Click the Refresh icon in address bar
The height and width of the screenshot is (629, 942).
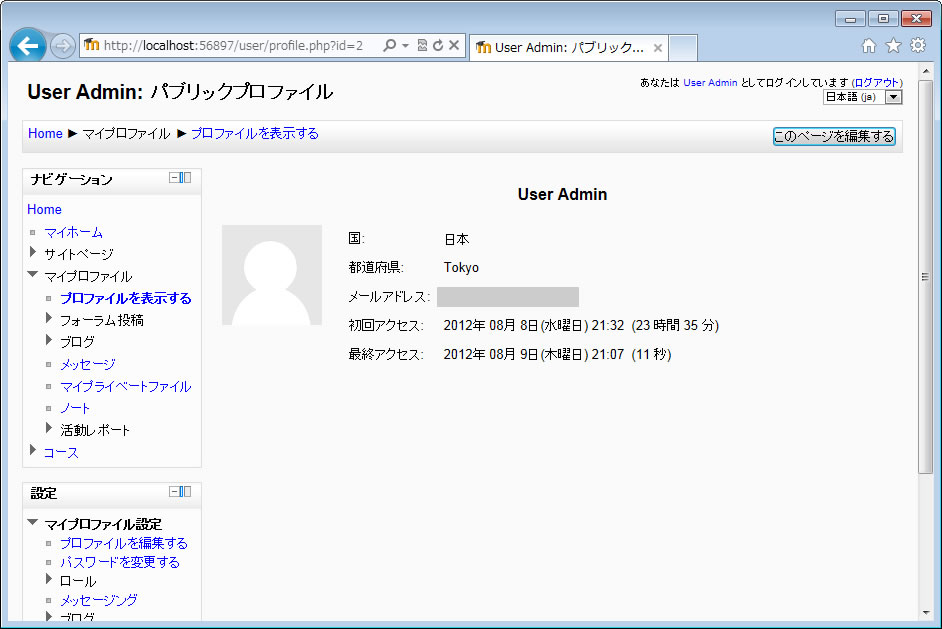pyautogui.click(x=438, y=46)
